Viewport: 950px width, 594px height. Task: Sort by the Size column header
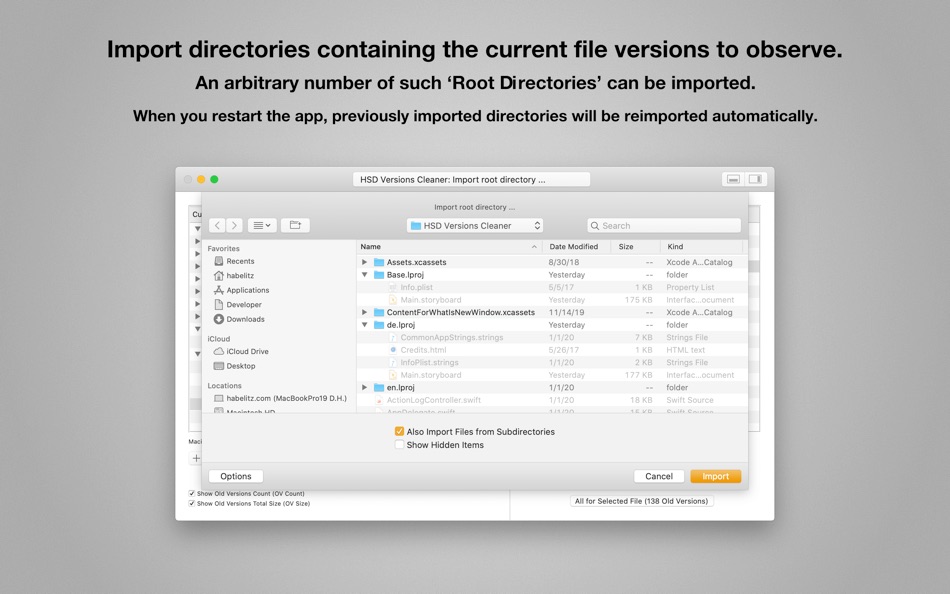(x=635, y=247)
